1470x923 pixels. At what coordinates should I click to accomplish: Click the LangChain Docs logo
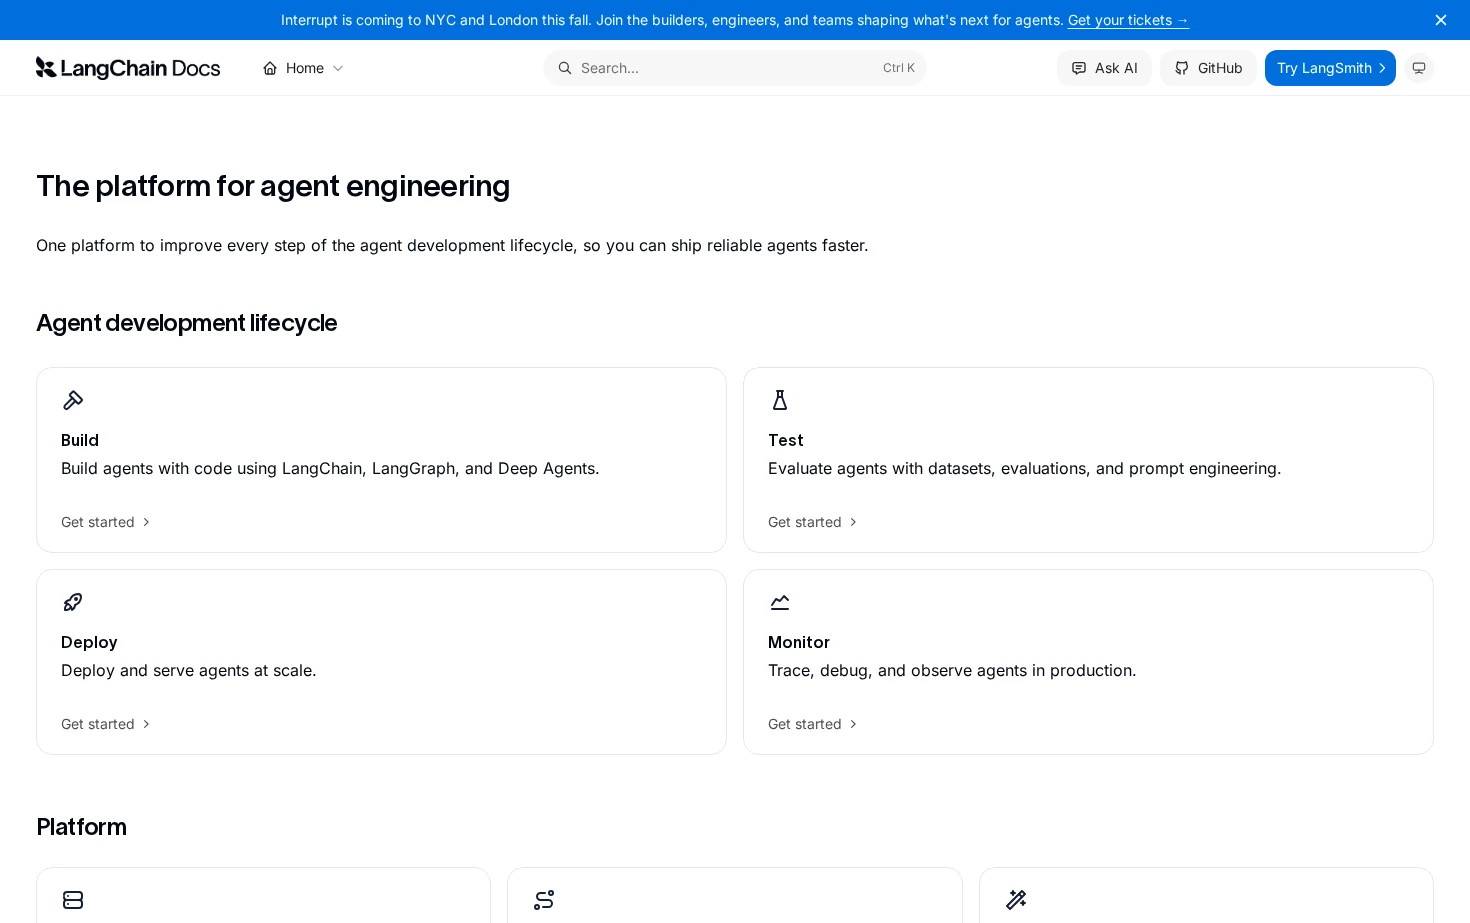[x=128, y=68]
